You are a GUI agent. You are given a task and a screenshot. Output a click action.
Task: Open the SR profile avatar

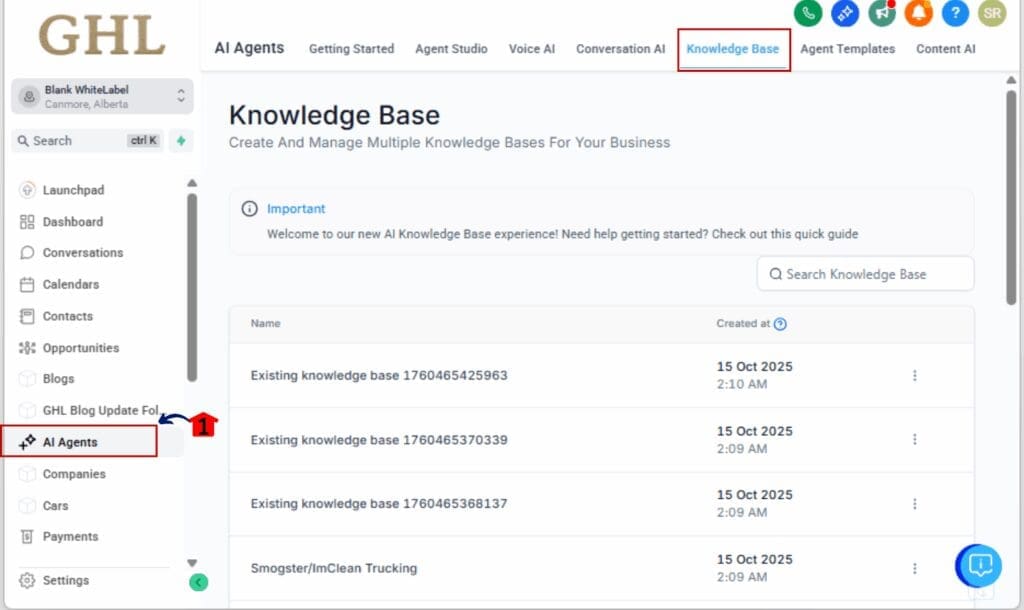pos(991,15)
